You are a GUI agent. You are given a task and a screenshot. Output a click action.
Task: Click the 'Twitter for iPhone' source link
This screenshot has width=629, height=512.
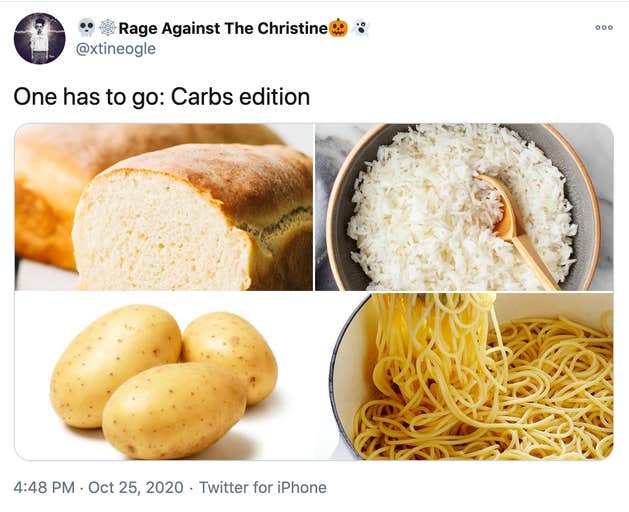[263, 488]
